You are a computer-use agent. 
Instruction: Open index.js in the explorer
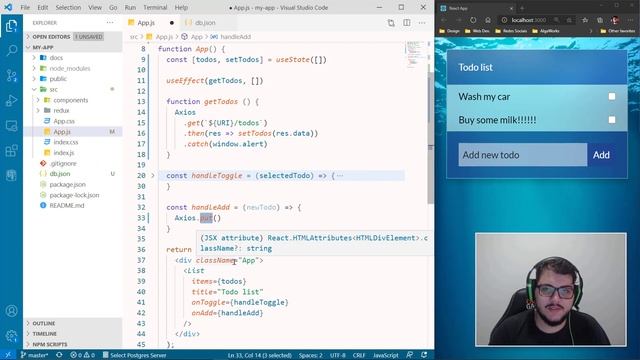point(64,153)
